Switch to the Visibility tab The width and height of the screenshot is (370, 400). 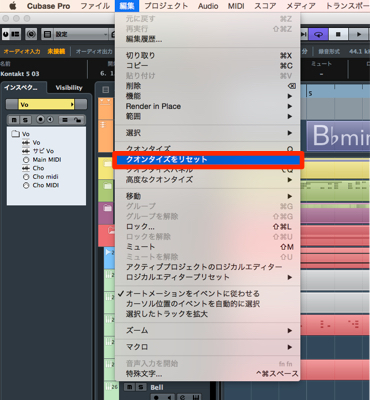click(x=69, y=88)
